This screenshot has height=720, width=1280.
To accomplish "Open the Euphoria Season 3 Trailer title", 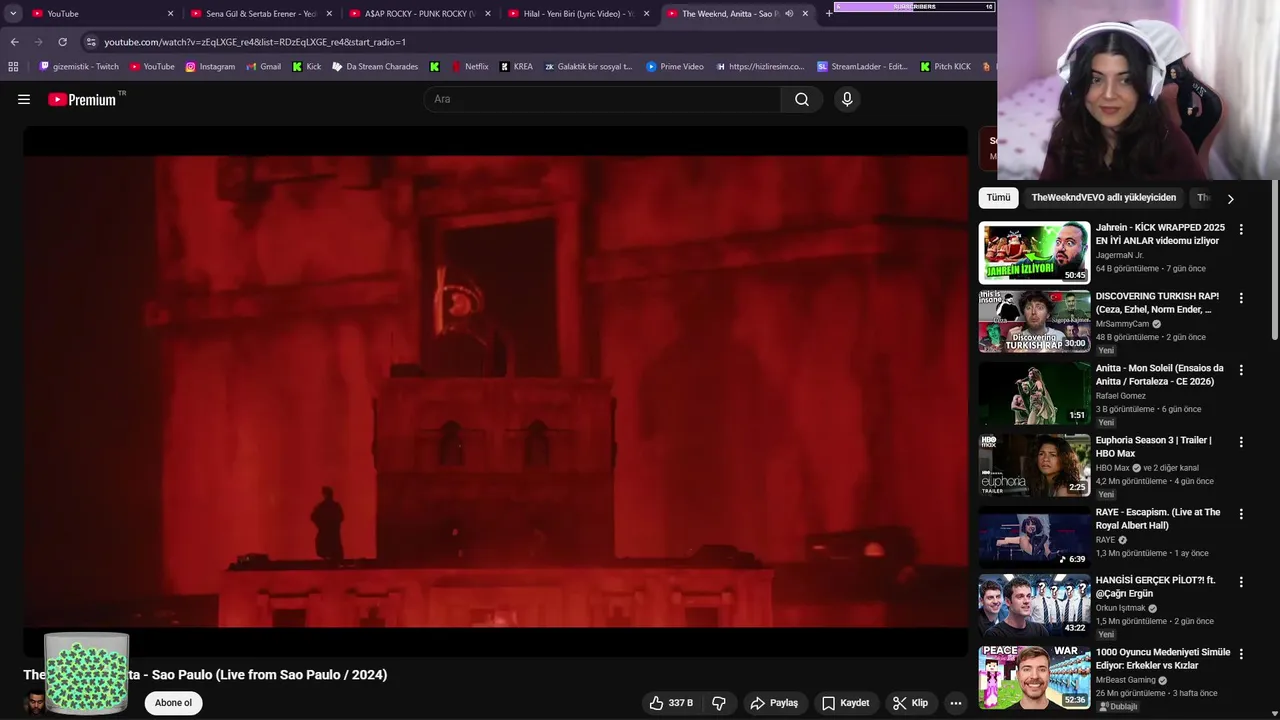I will point(1154,447).
